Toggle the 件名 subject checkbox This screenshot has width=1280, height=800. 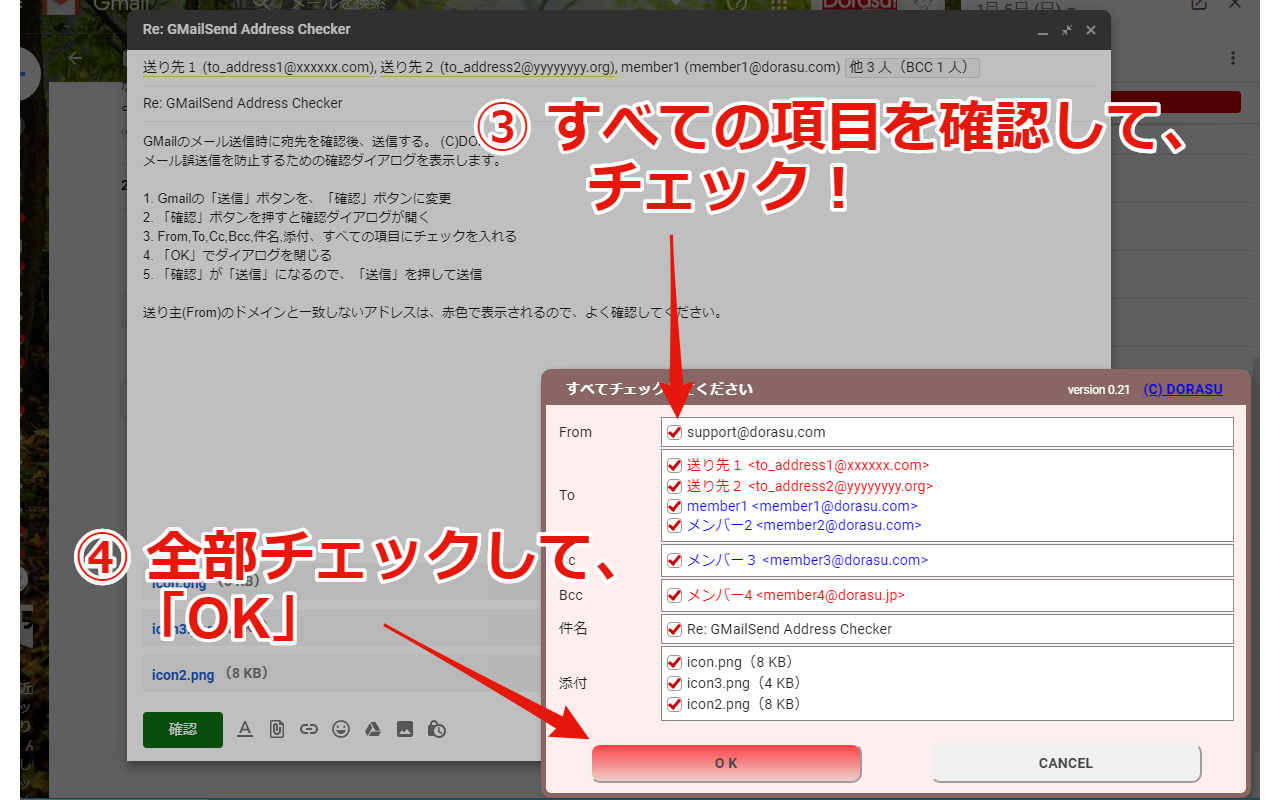(x=674, y=630)
